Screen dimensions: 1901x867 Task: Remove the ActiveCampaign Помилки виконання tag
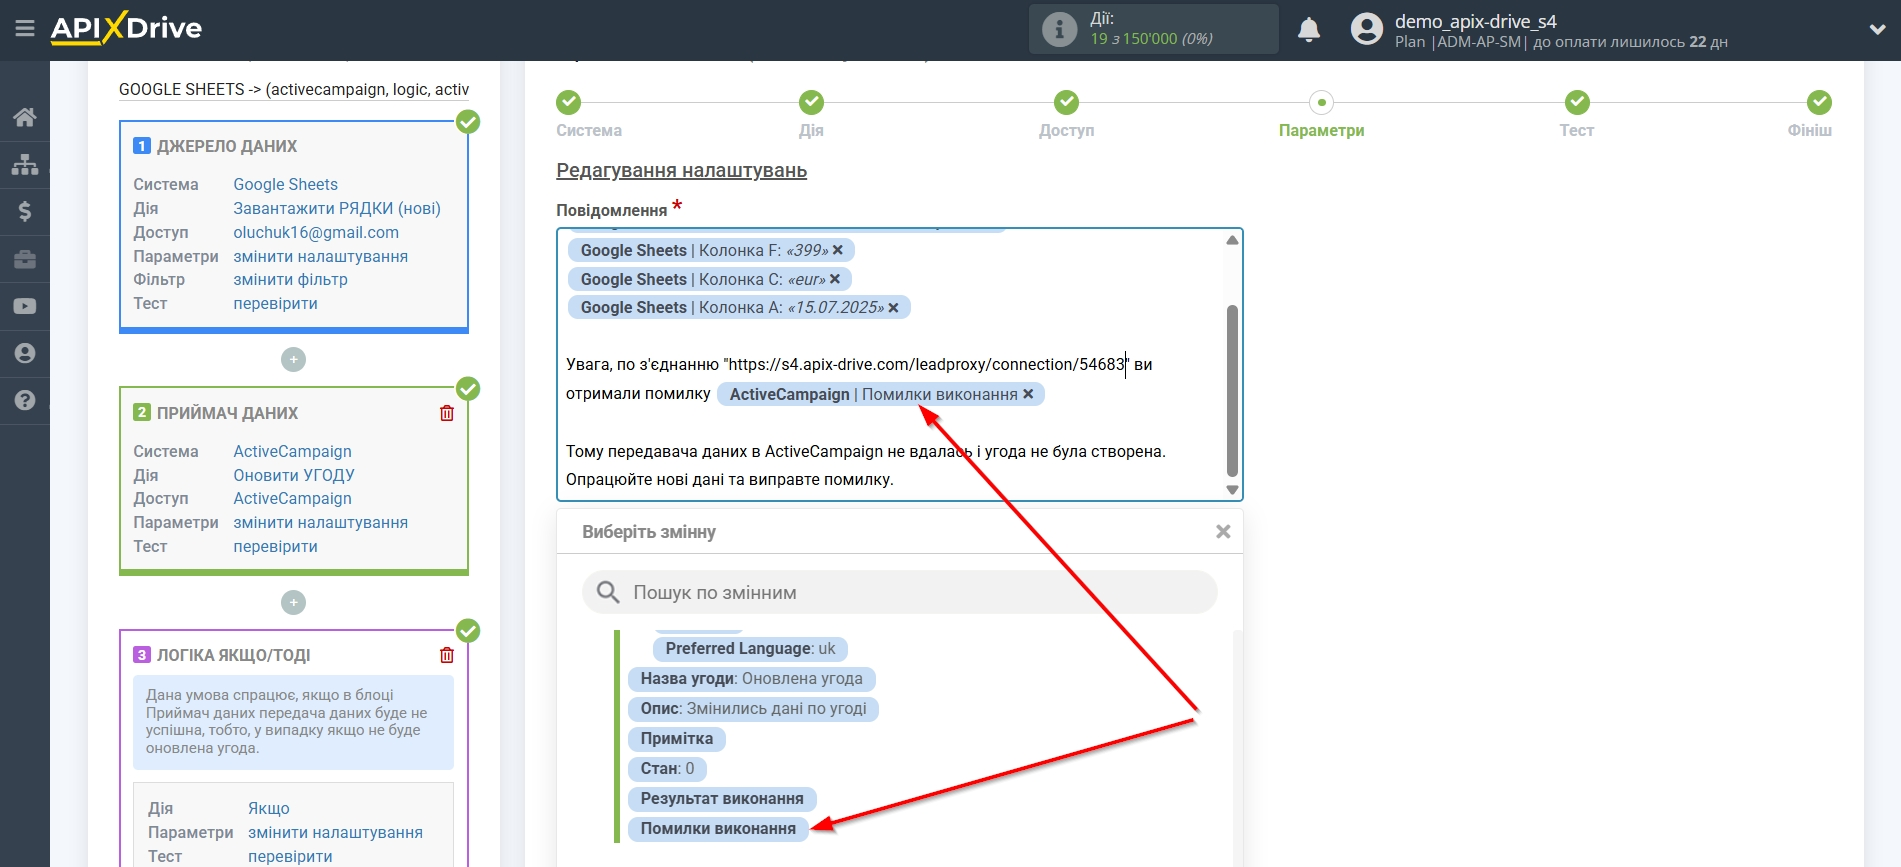pyautogui.click(x=1028, y=394)
